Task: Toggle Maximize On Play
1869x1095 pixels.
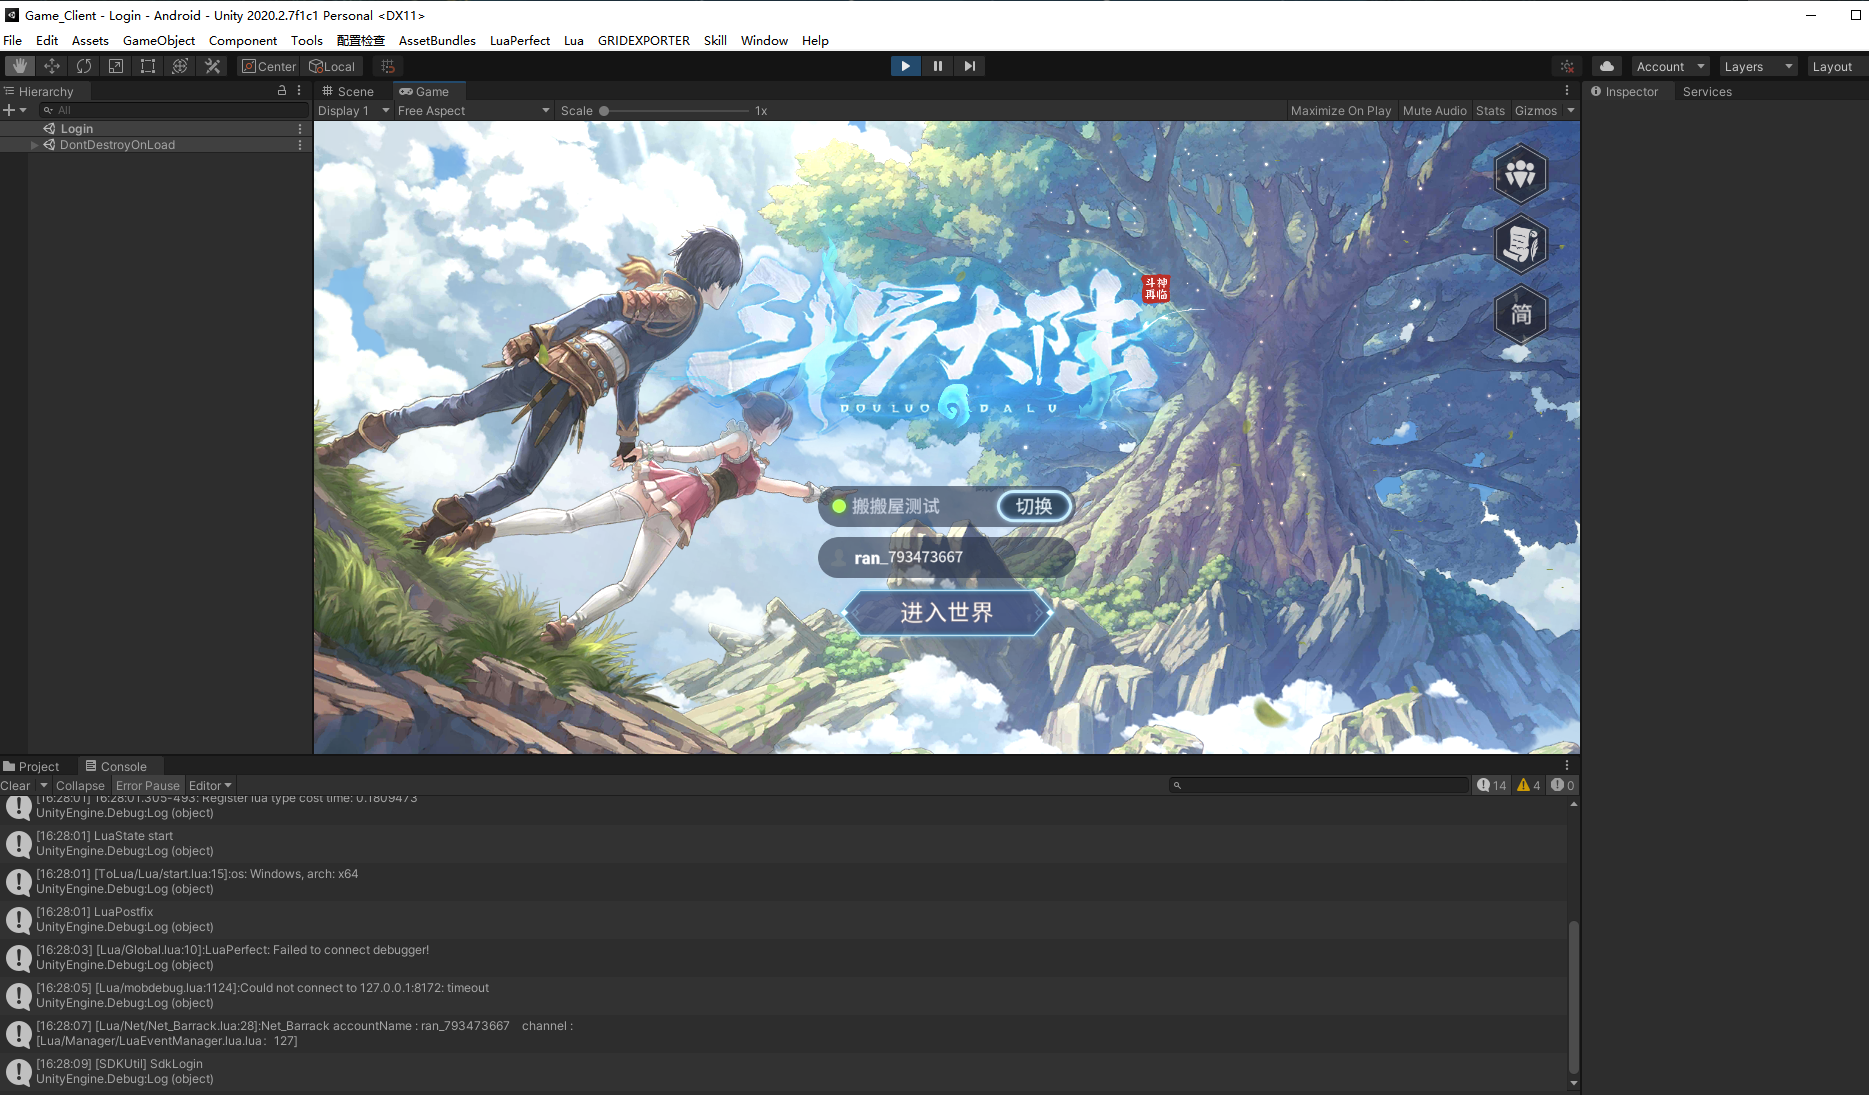Action: pos(1340,111)
